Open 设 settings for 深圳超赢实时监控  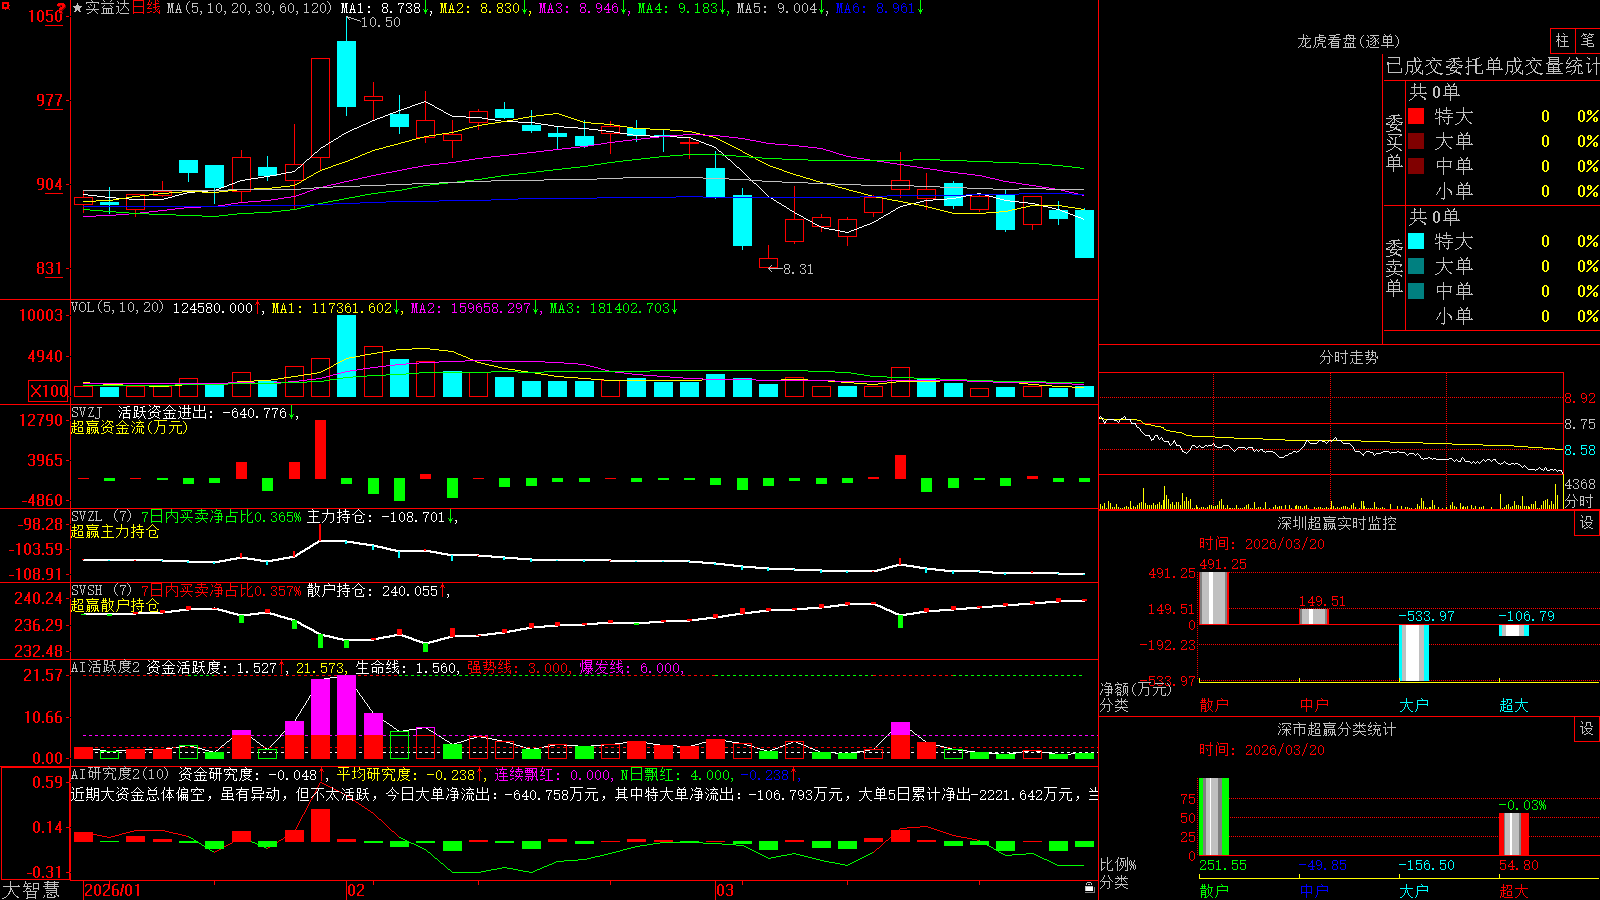[1587, 523]
